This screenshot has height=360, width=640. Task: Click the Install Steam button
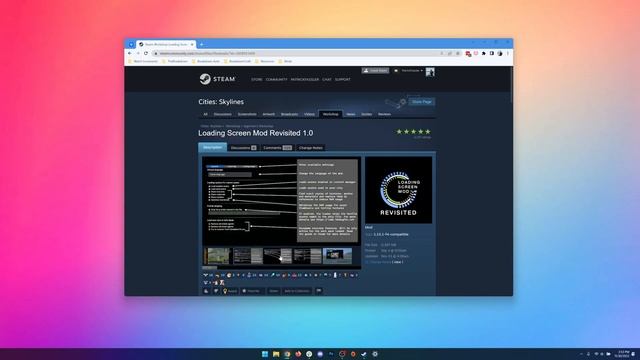click(x=375, y=71)
